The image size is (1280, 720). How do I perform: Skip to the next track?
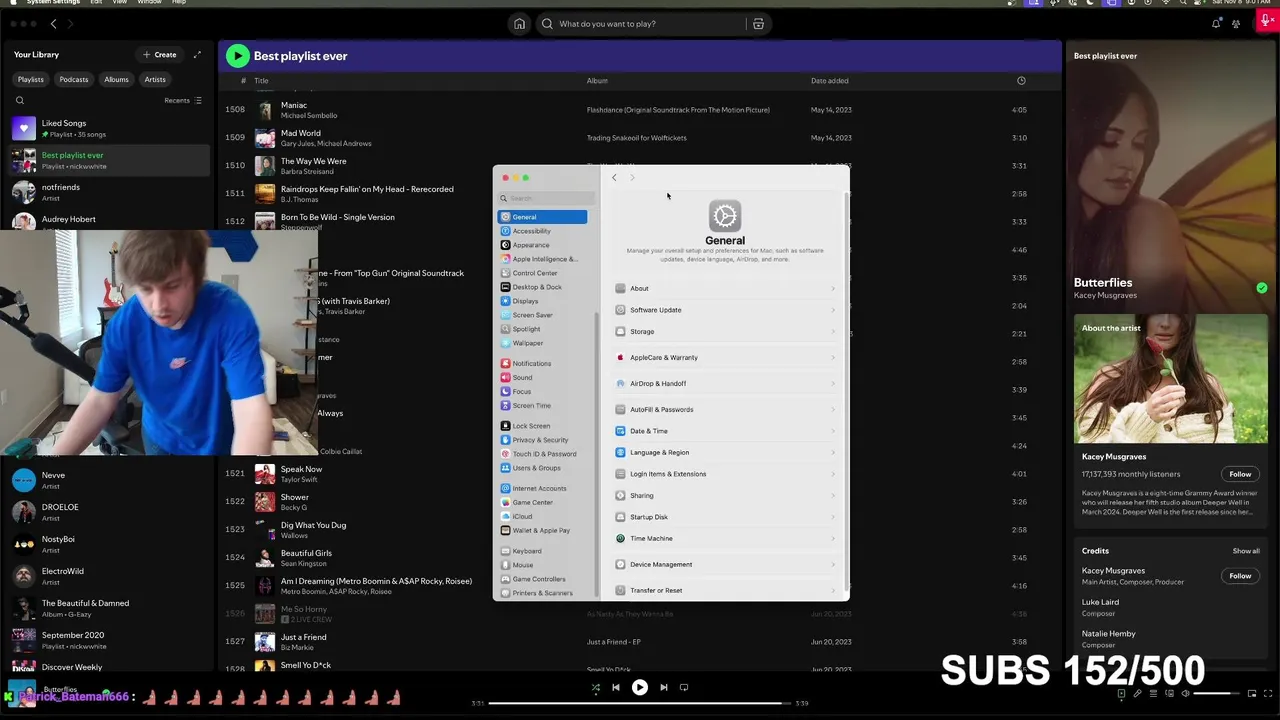(x=664, y=688)
